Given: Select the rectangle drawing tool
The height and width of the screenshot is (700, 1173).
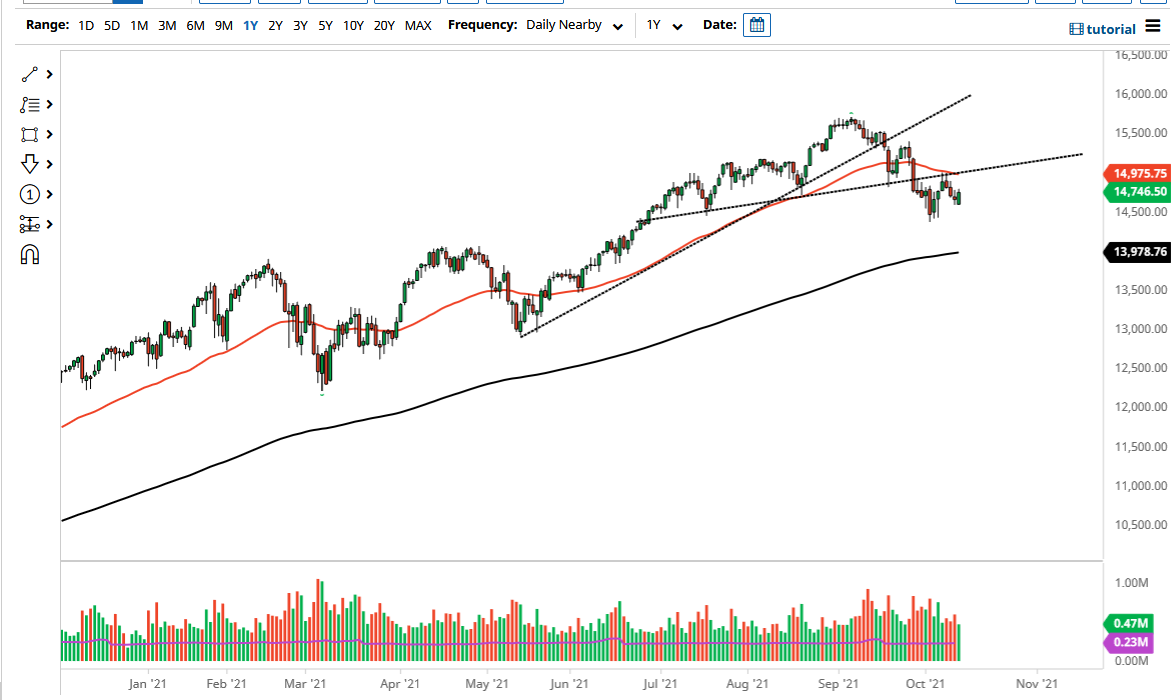Looking at the screenshot, I should pyautogui.click(x=30, y=134).
